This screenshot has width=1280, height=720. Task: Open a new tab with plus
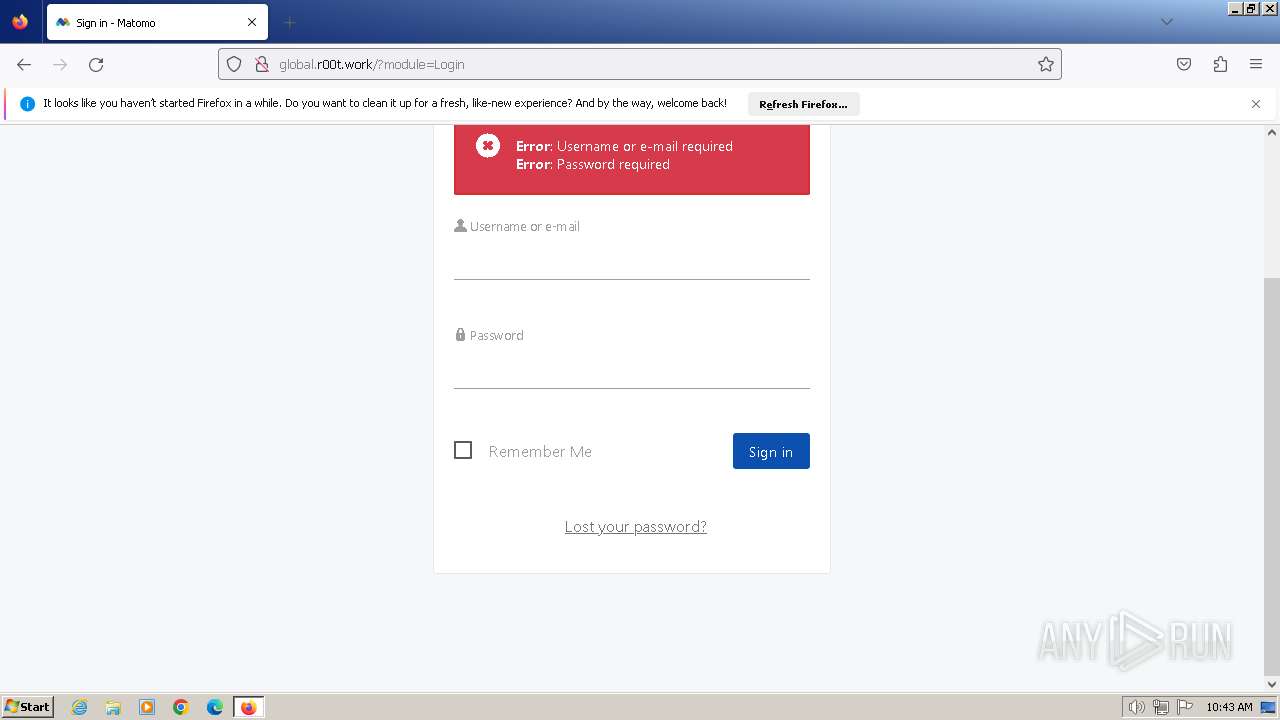pyautogui.click(x=289, y=22)
